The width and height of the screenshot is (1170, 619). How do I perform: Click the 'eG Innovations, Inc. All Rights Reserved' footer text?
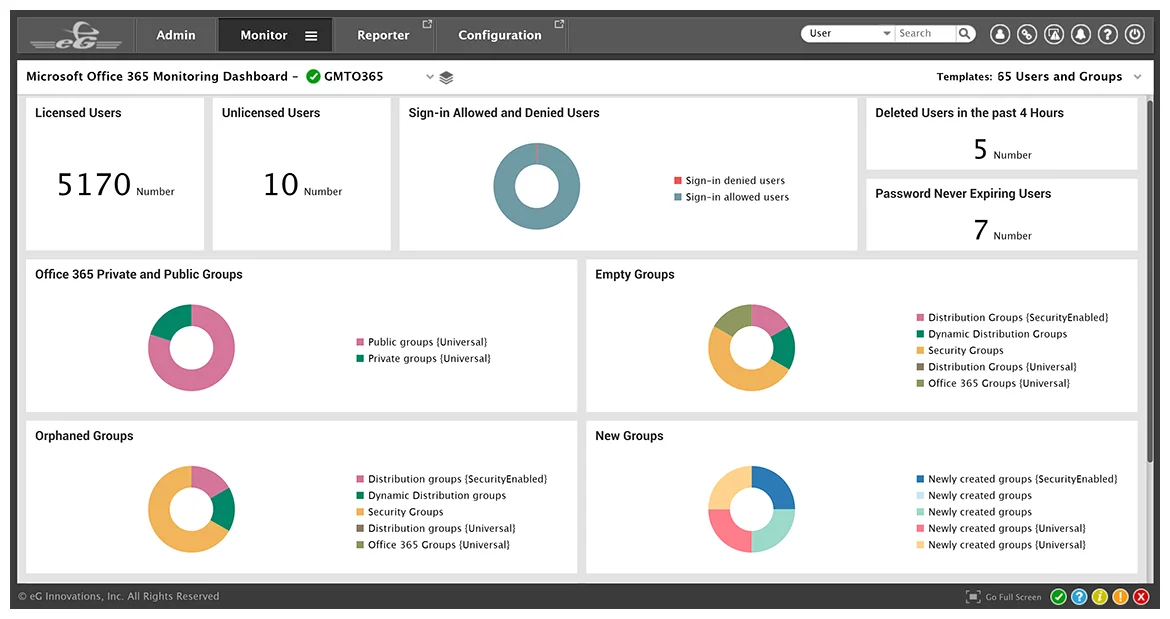coord(125,597)
